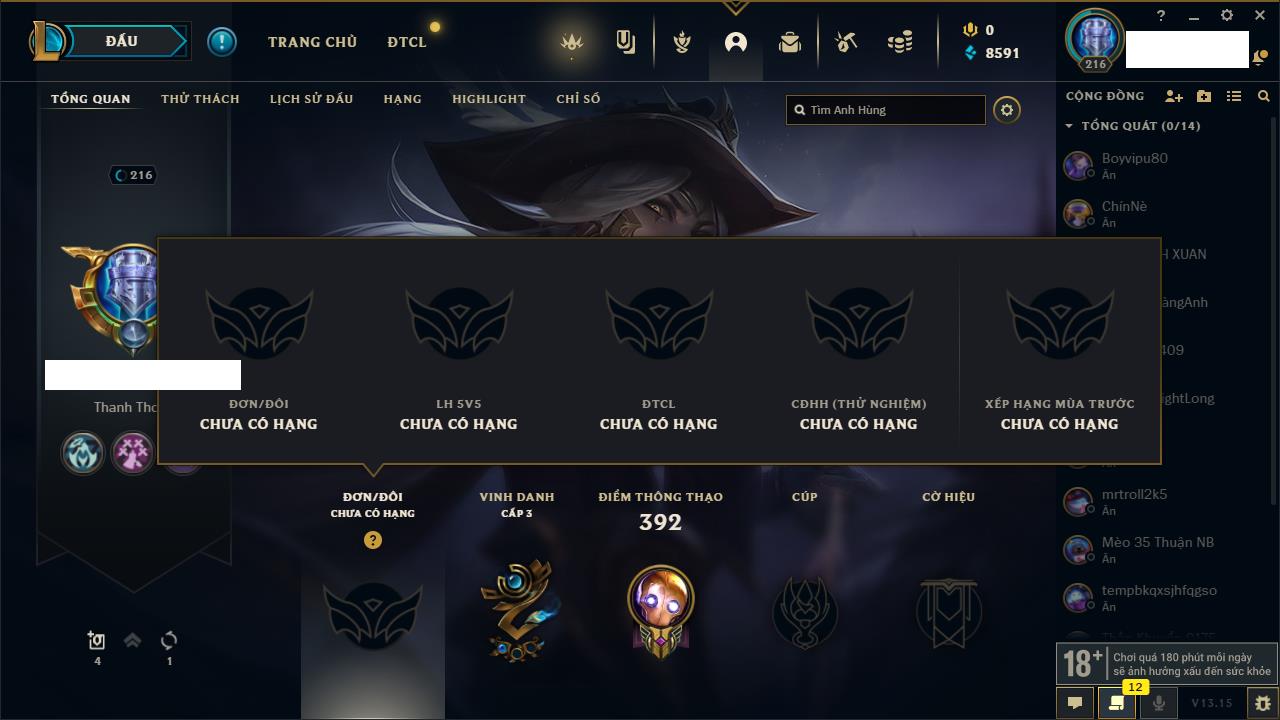The width and height of the screenshot is (1280, 720).
Task: Click the exclamation alert icon near ĐẤU
Action: point(222,42)
